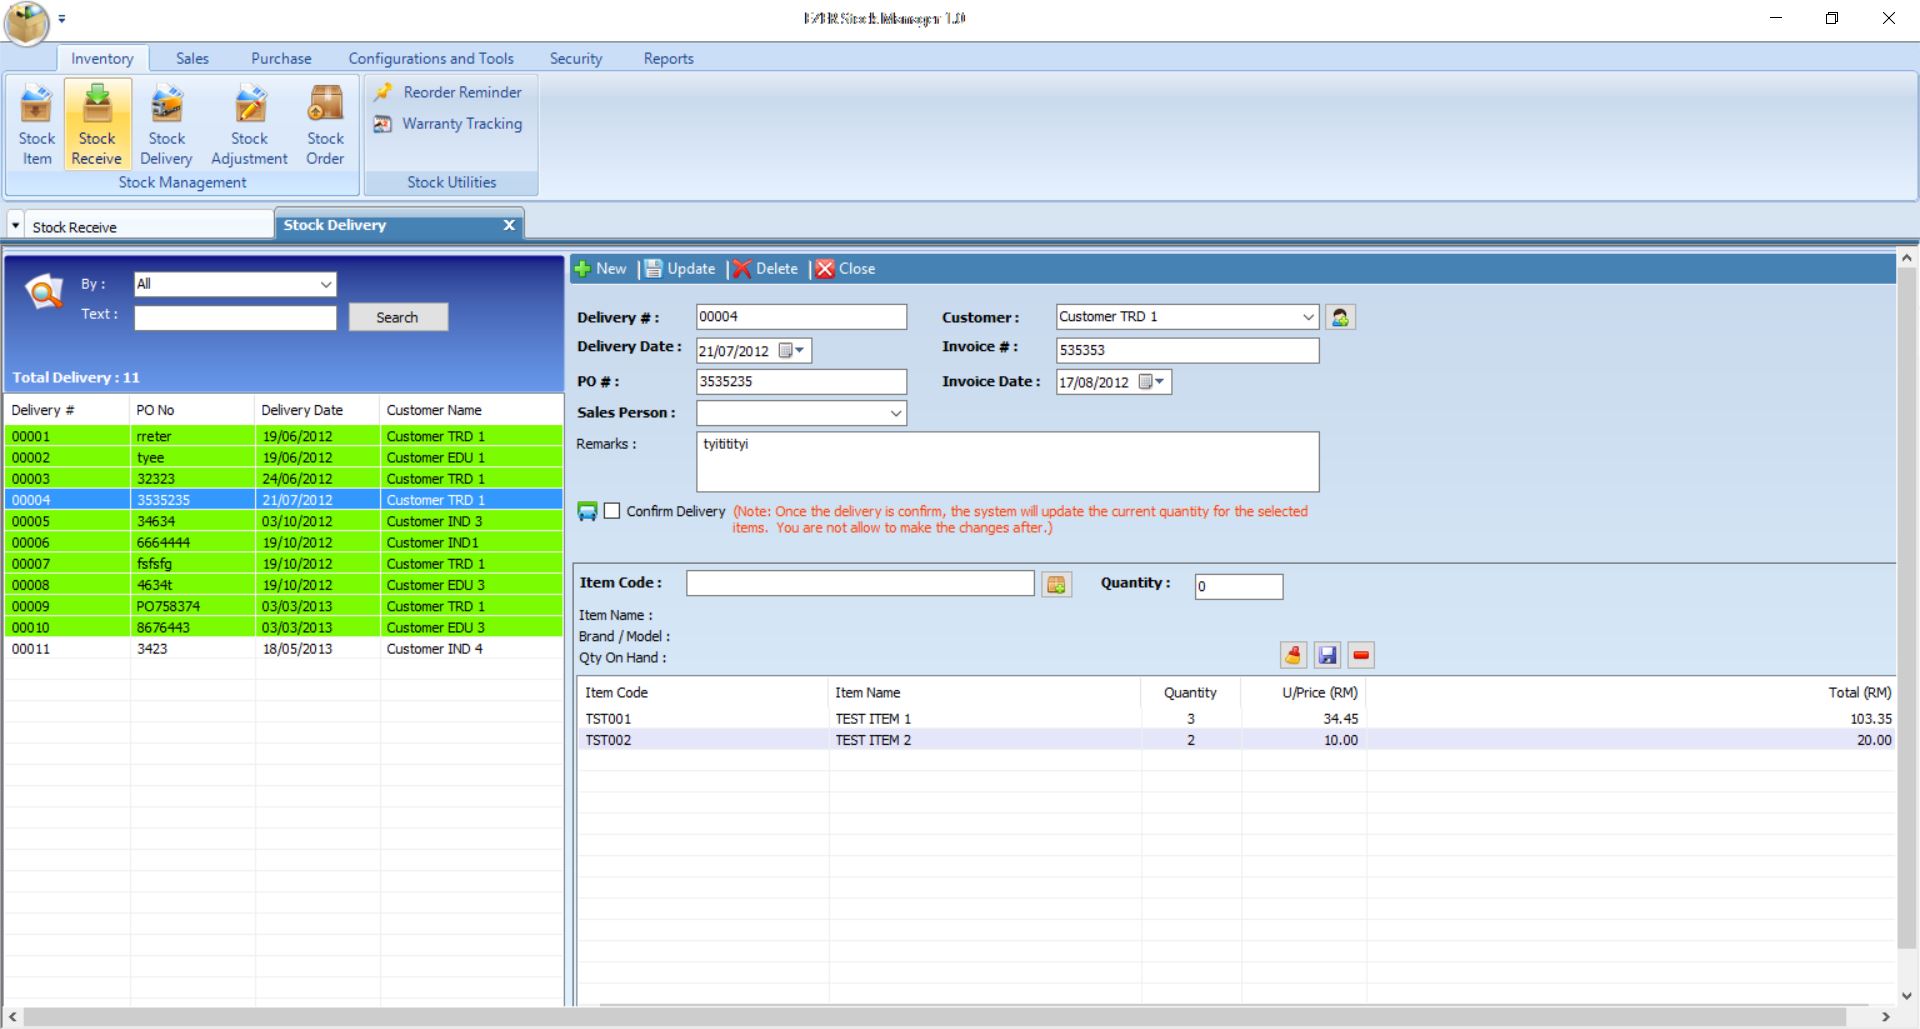Screen dimensions: 1920x1029
Task: Click the Item Name column header
Action: 985,692
